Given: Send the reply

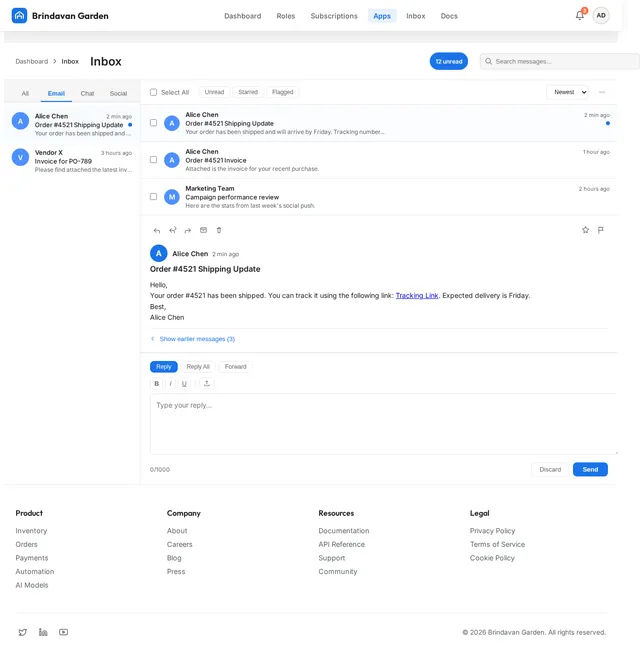Looking at the screenshot, I should [x=590, y=470].
